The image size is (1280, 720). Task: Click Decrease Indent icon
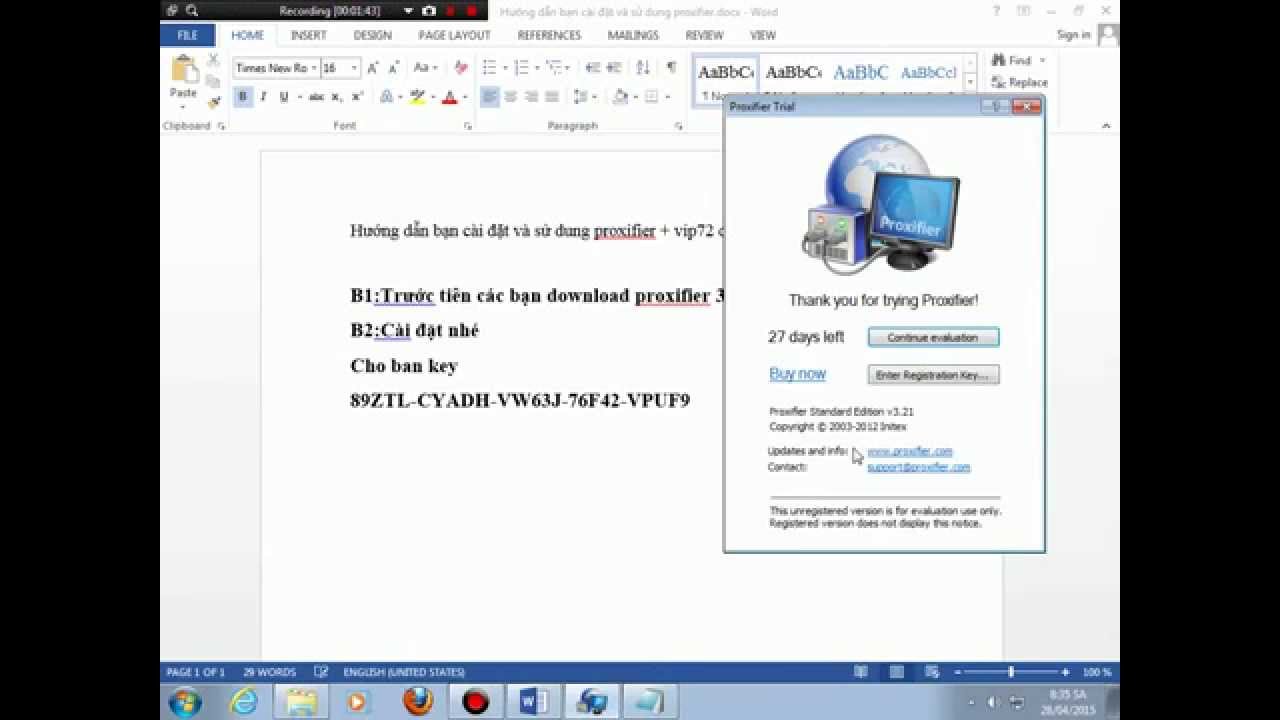pyautogui.click(x=592, y=68)
